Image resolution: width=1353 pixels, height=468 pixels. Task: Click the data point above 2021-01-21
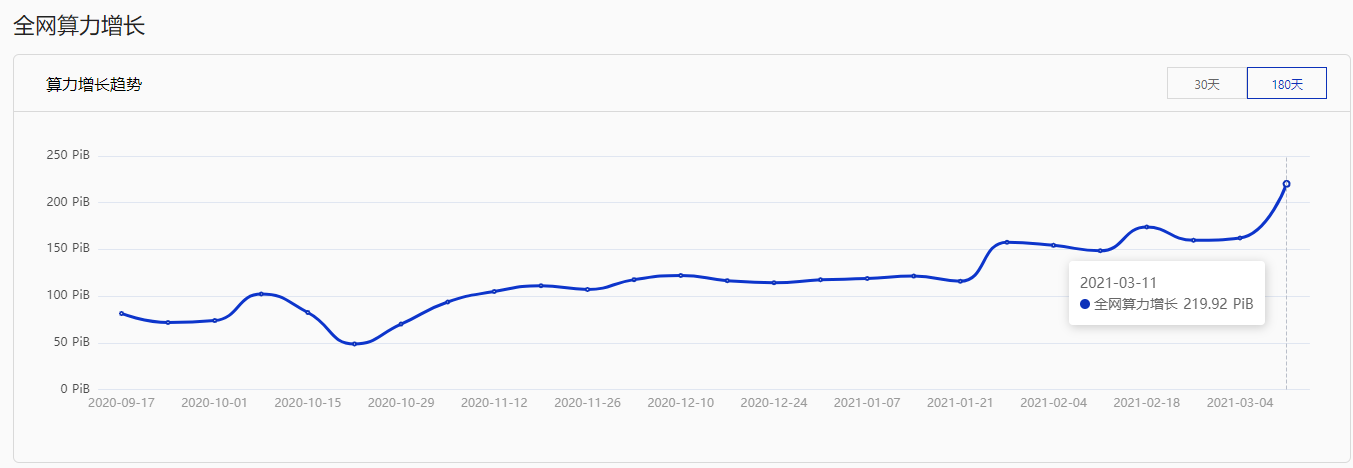960,281
